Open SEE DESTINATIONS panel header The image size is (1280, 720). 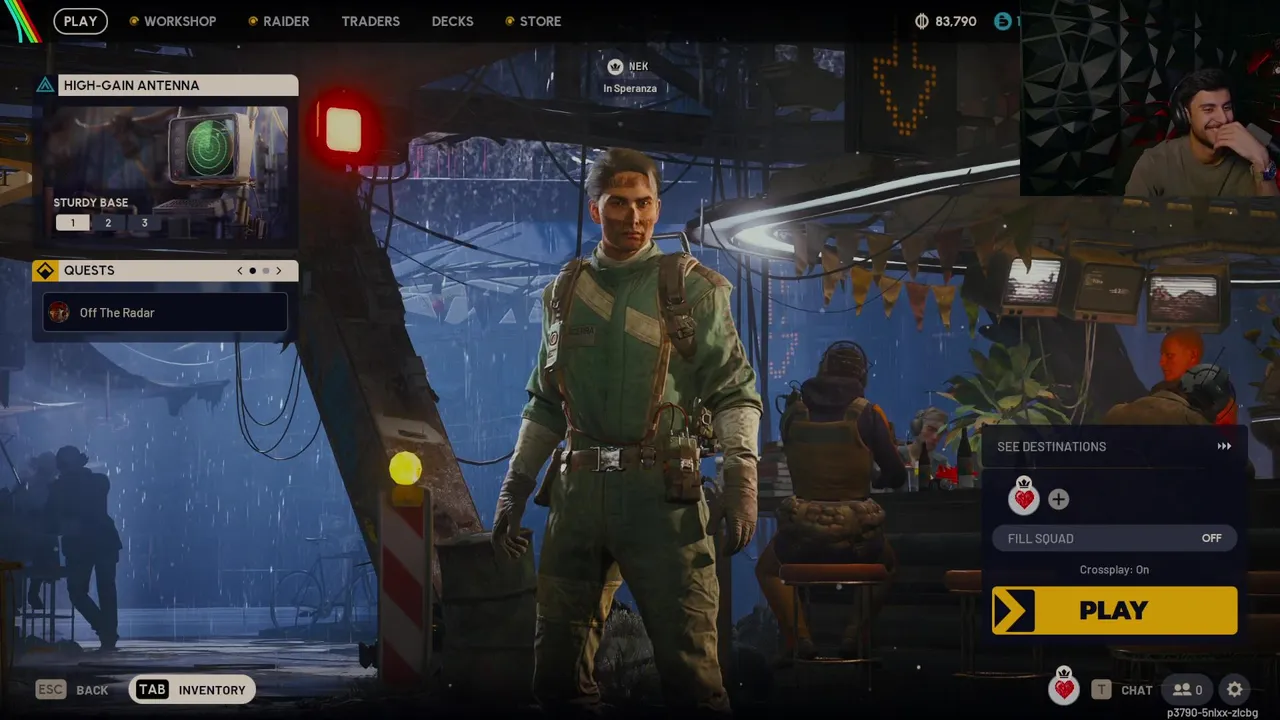click(x=1115, y=446)
